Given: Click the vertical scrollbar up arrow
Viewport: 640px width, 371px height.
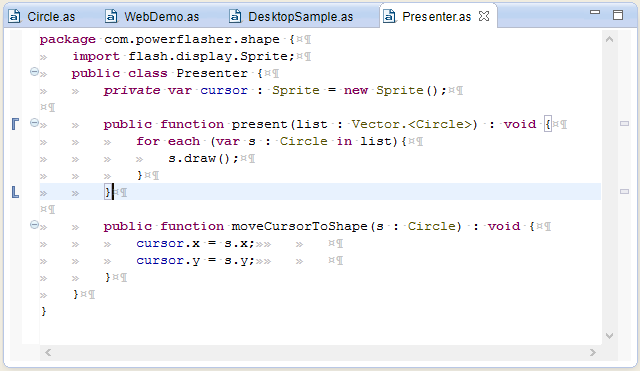Looking at the screenshot, I should [609, 40].
